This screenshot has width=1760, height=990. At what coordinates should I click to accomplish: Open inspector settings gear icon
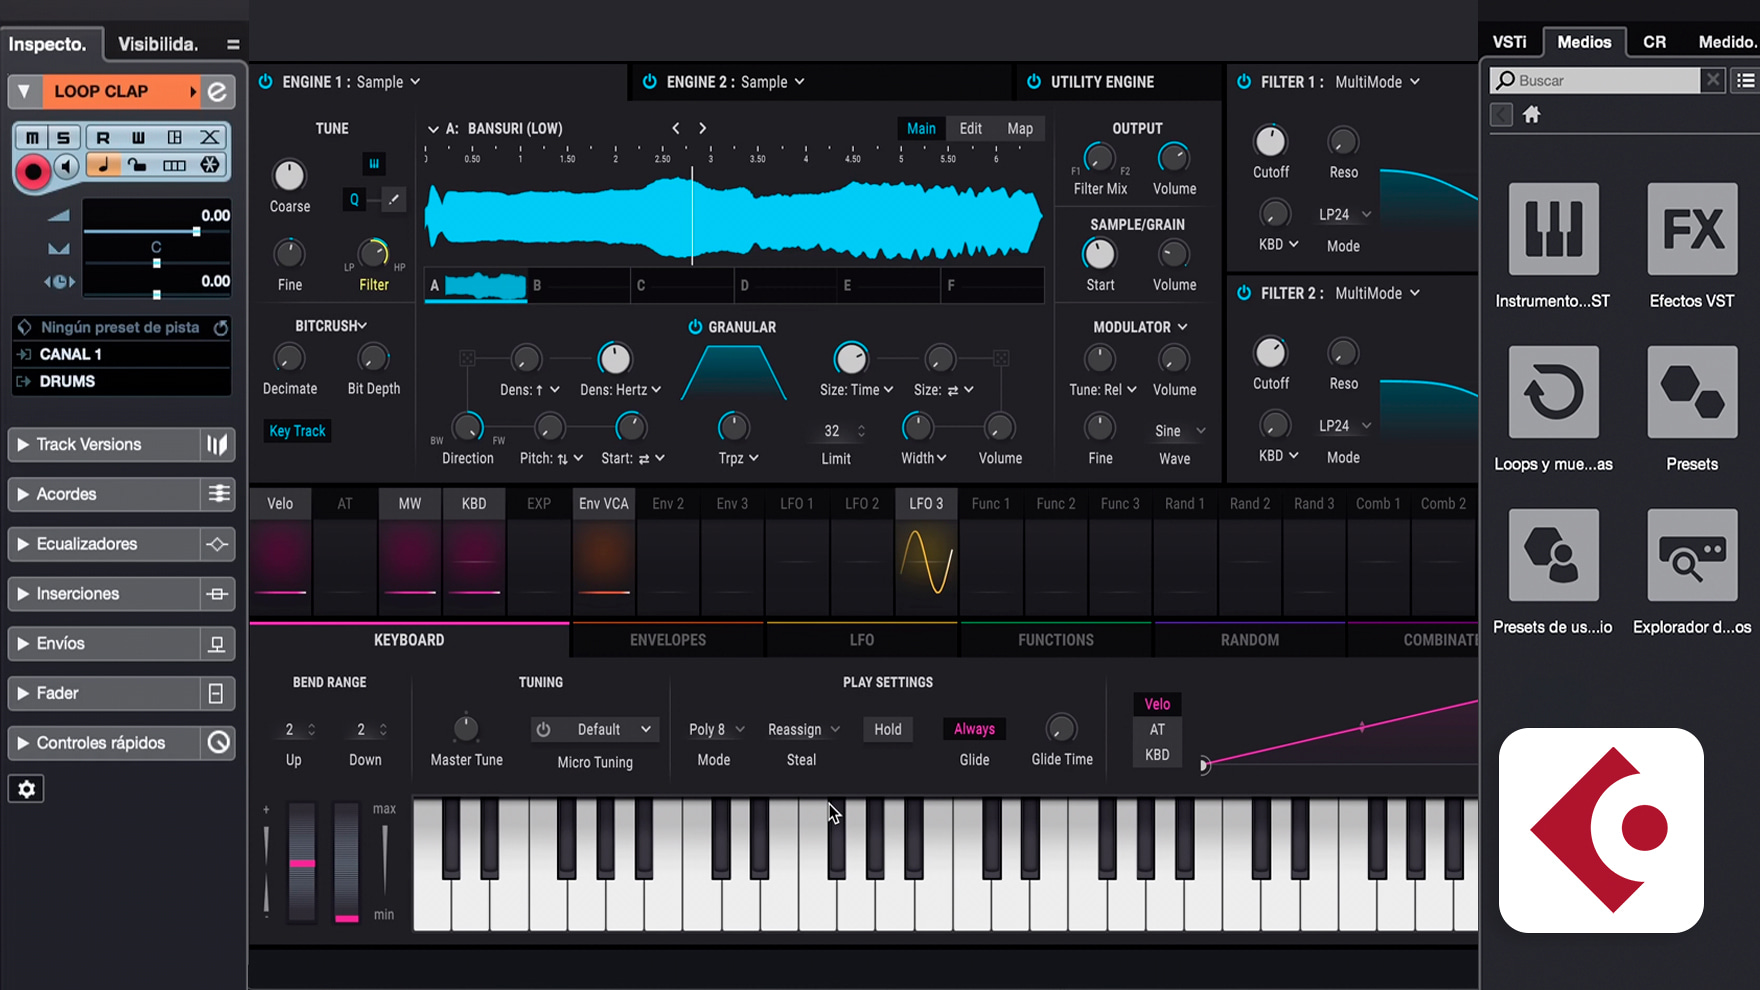point(27,789)
